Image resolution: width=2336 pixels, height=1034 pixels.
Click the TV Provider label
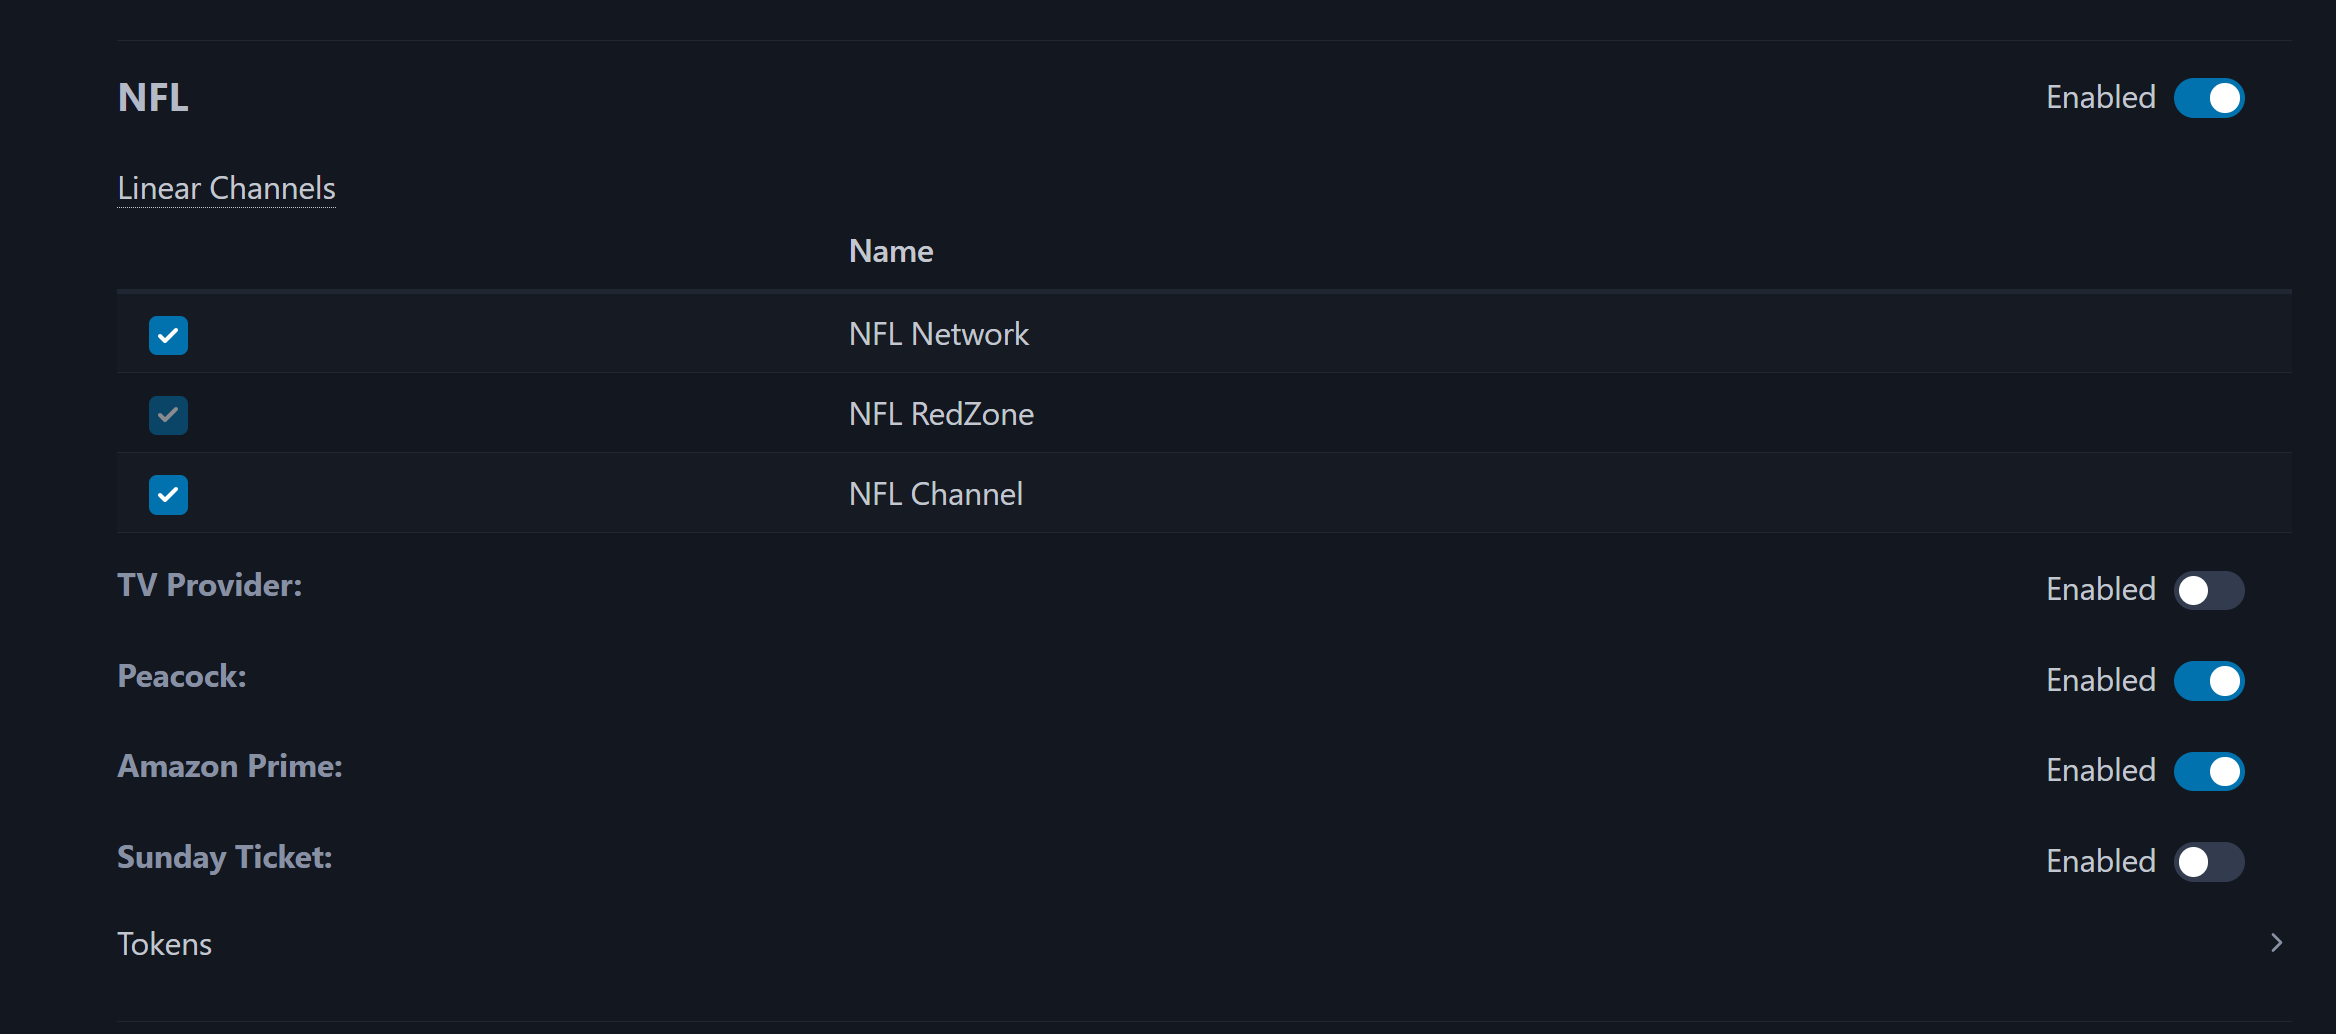(x=209, y=585)
